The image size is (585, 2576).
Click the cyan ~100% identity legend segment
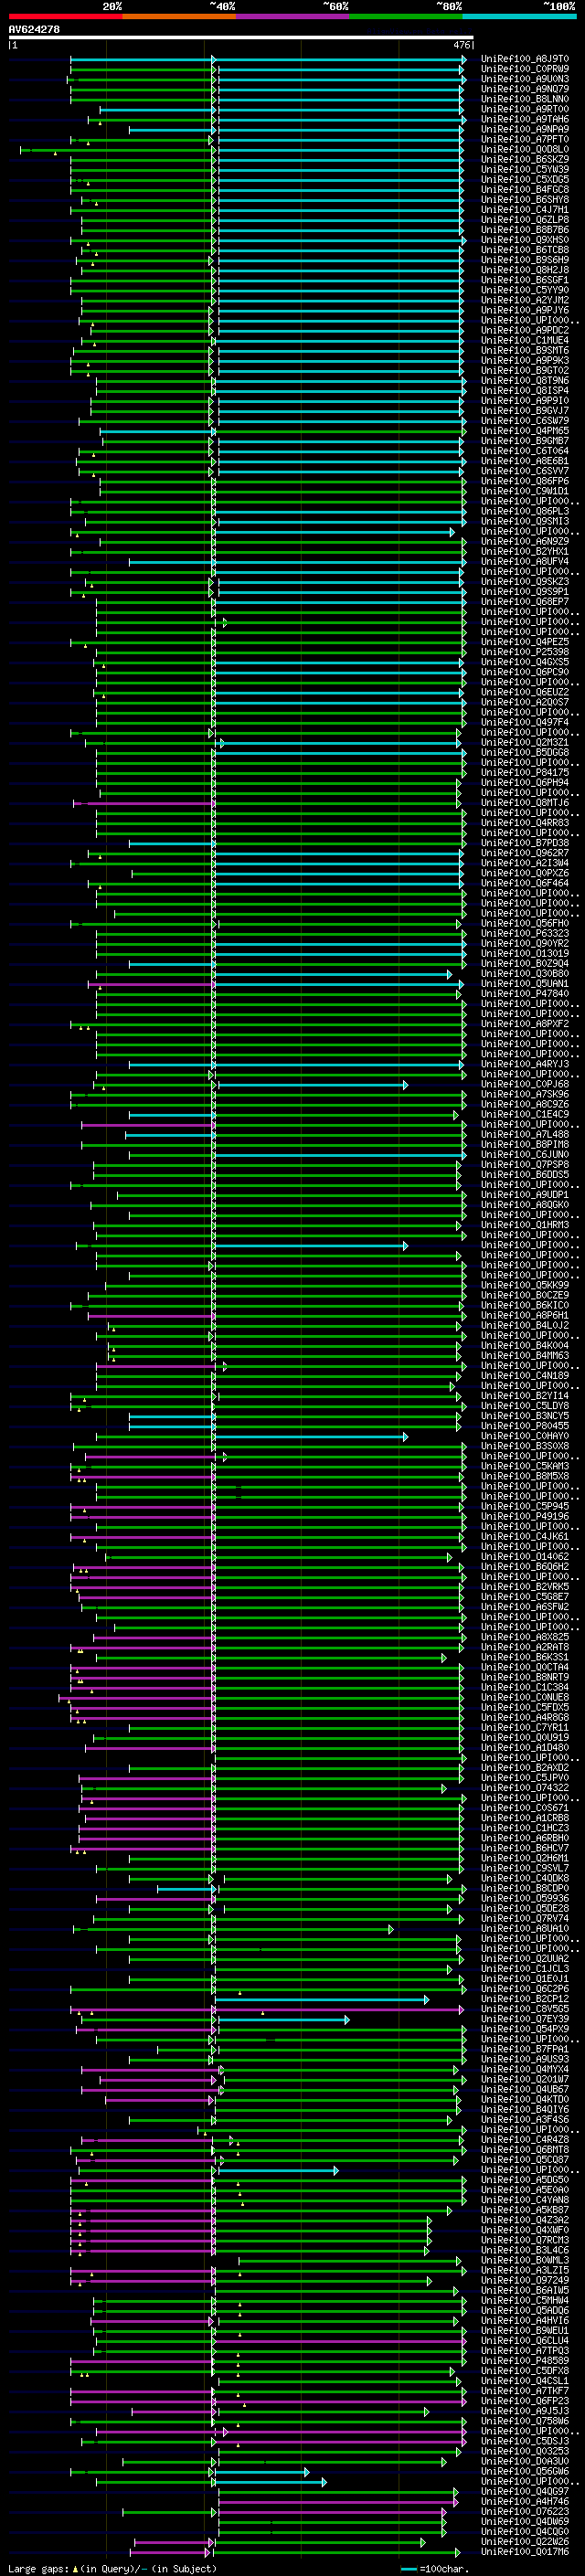520,17
